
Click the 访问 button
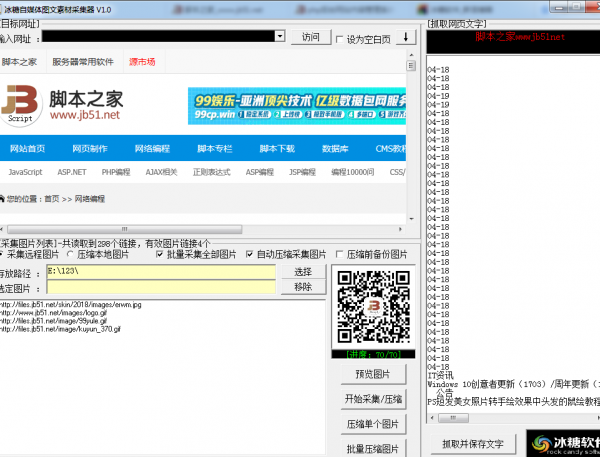(x=311, y=37)
